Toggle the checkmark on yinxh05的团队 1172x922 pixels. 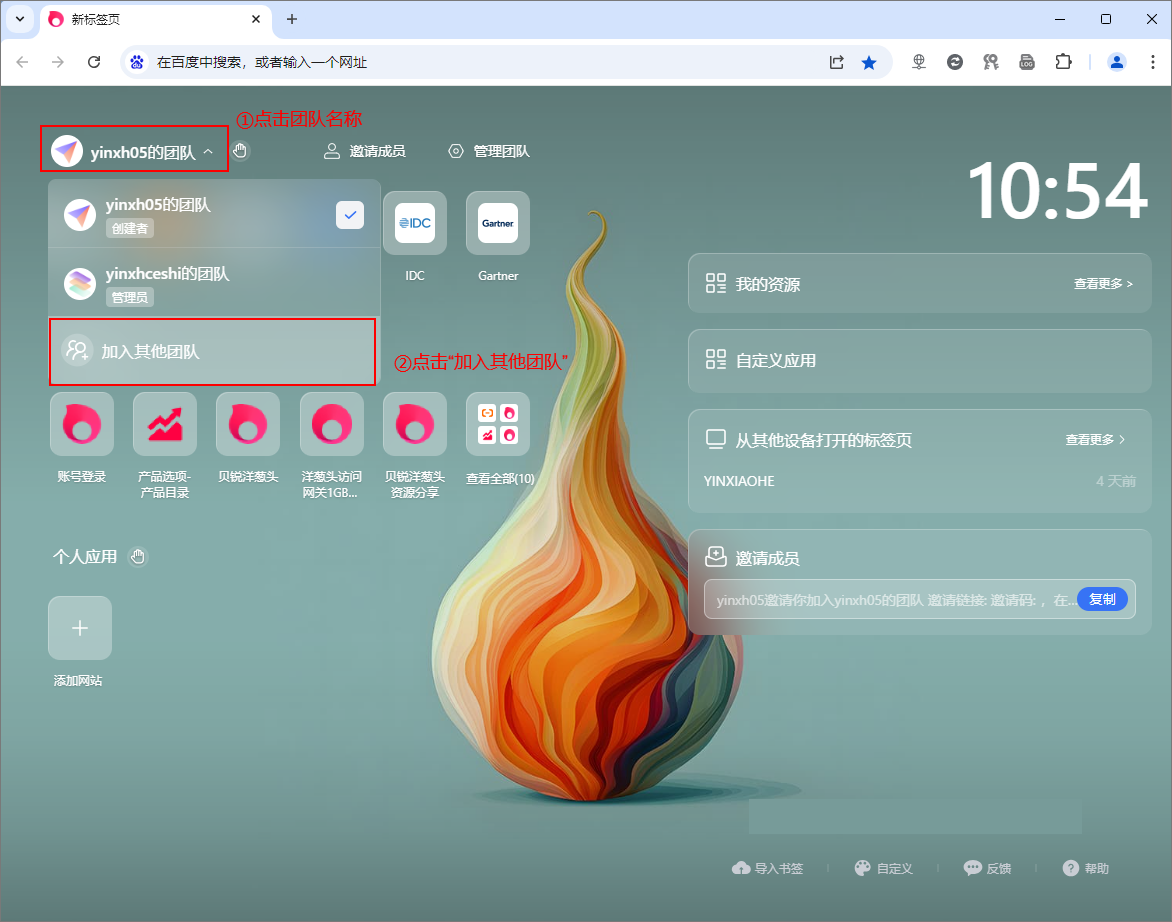(x=349, y=215)
